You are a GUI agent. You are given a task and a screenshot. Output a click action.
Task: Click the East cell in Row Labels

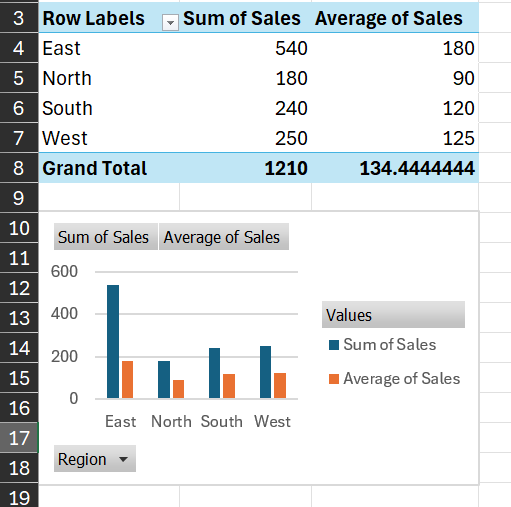click(109, 48)
